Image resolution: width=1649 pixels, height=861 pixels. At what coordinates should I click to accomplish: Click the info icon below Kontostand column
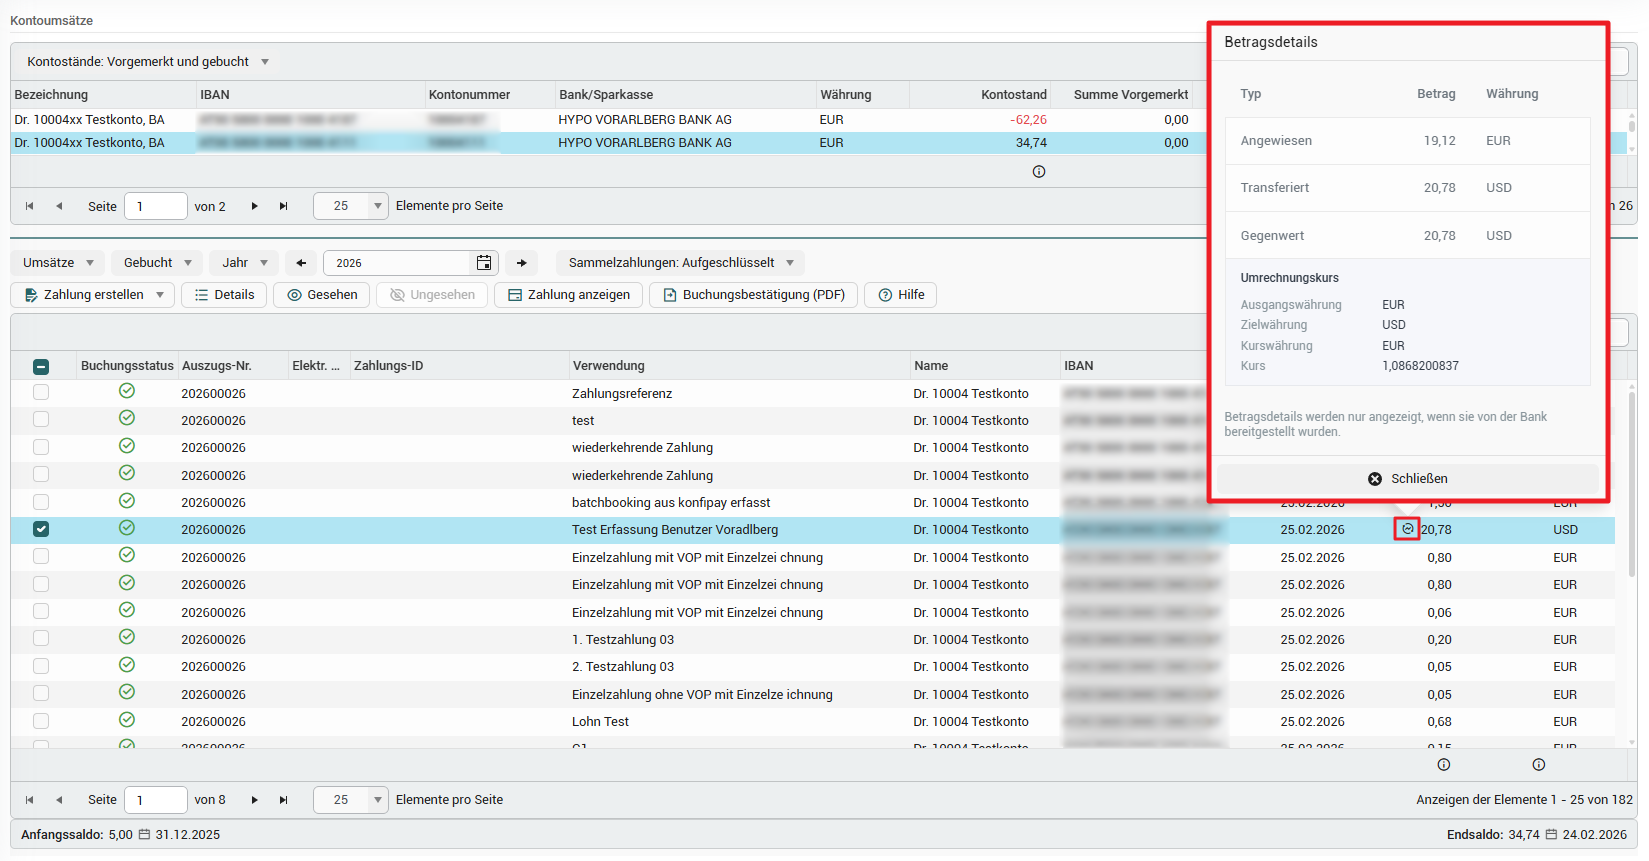(1039, 172)
